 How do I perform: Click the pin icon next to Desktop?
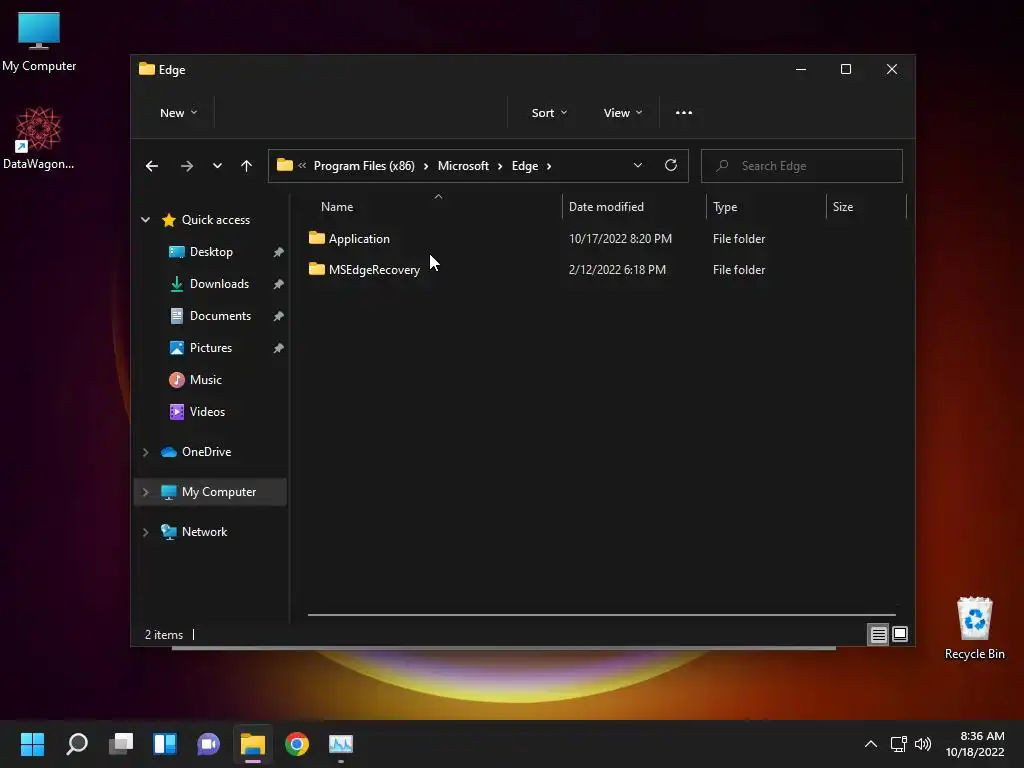point(278,252)
